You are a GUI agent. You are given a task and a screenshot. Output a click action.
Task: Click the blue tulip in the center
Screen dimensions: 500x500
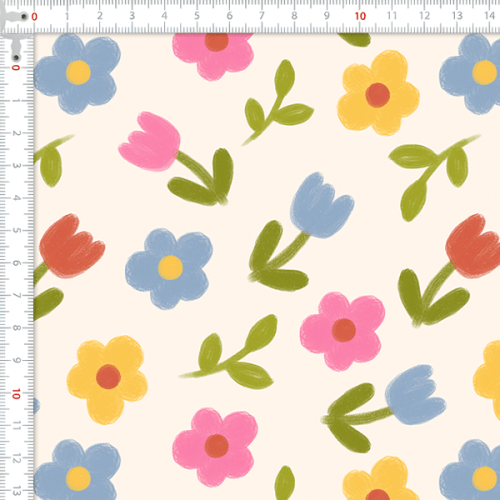(x=321, y=205)
